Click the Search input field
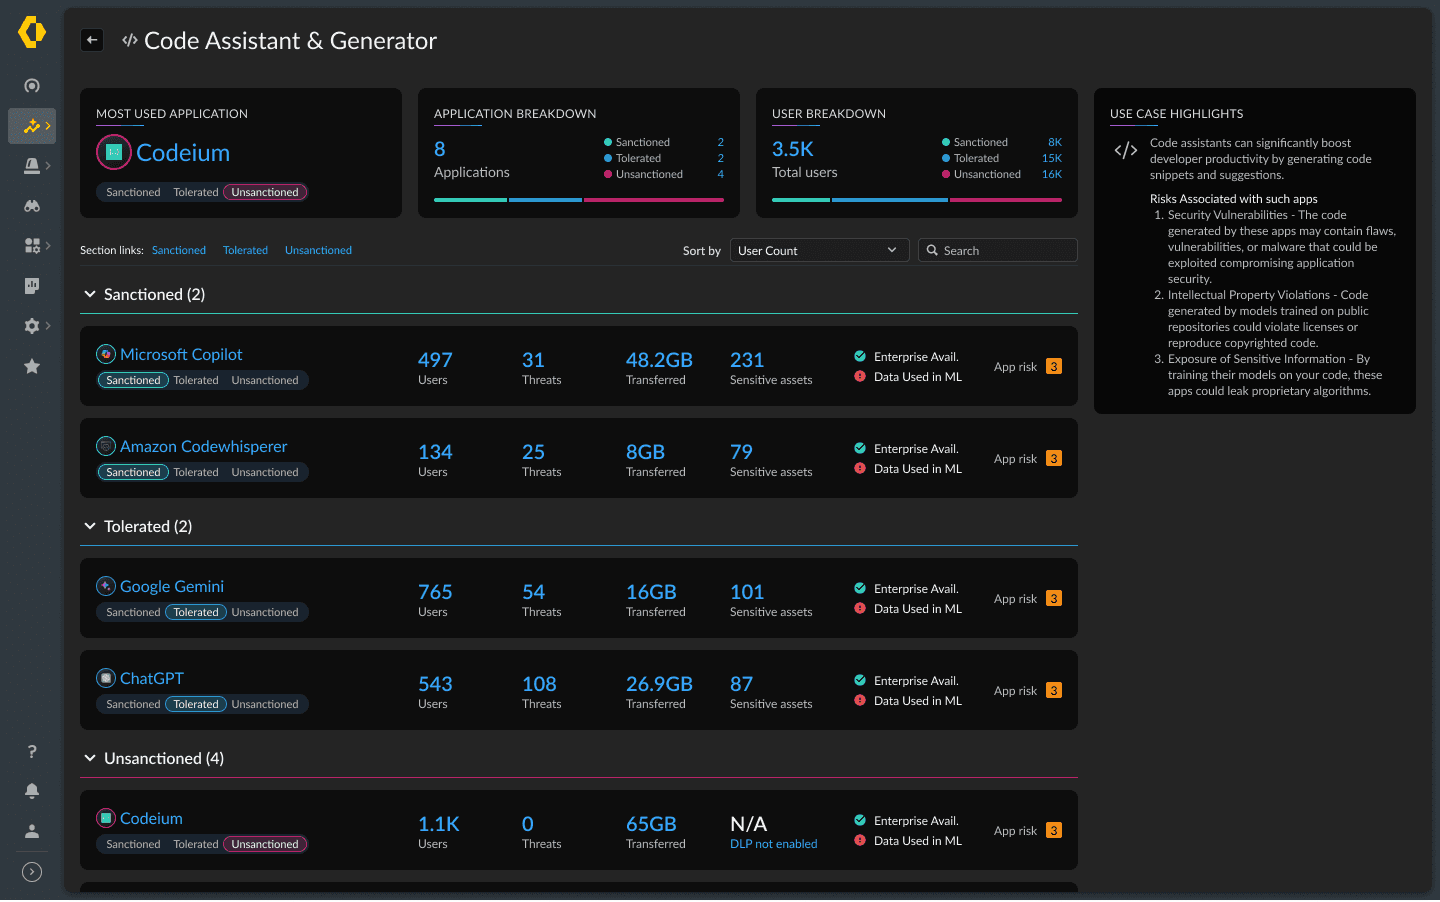The height and width of the screenshot is (902, 1440). point(997,250)
